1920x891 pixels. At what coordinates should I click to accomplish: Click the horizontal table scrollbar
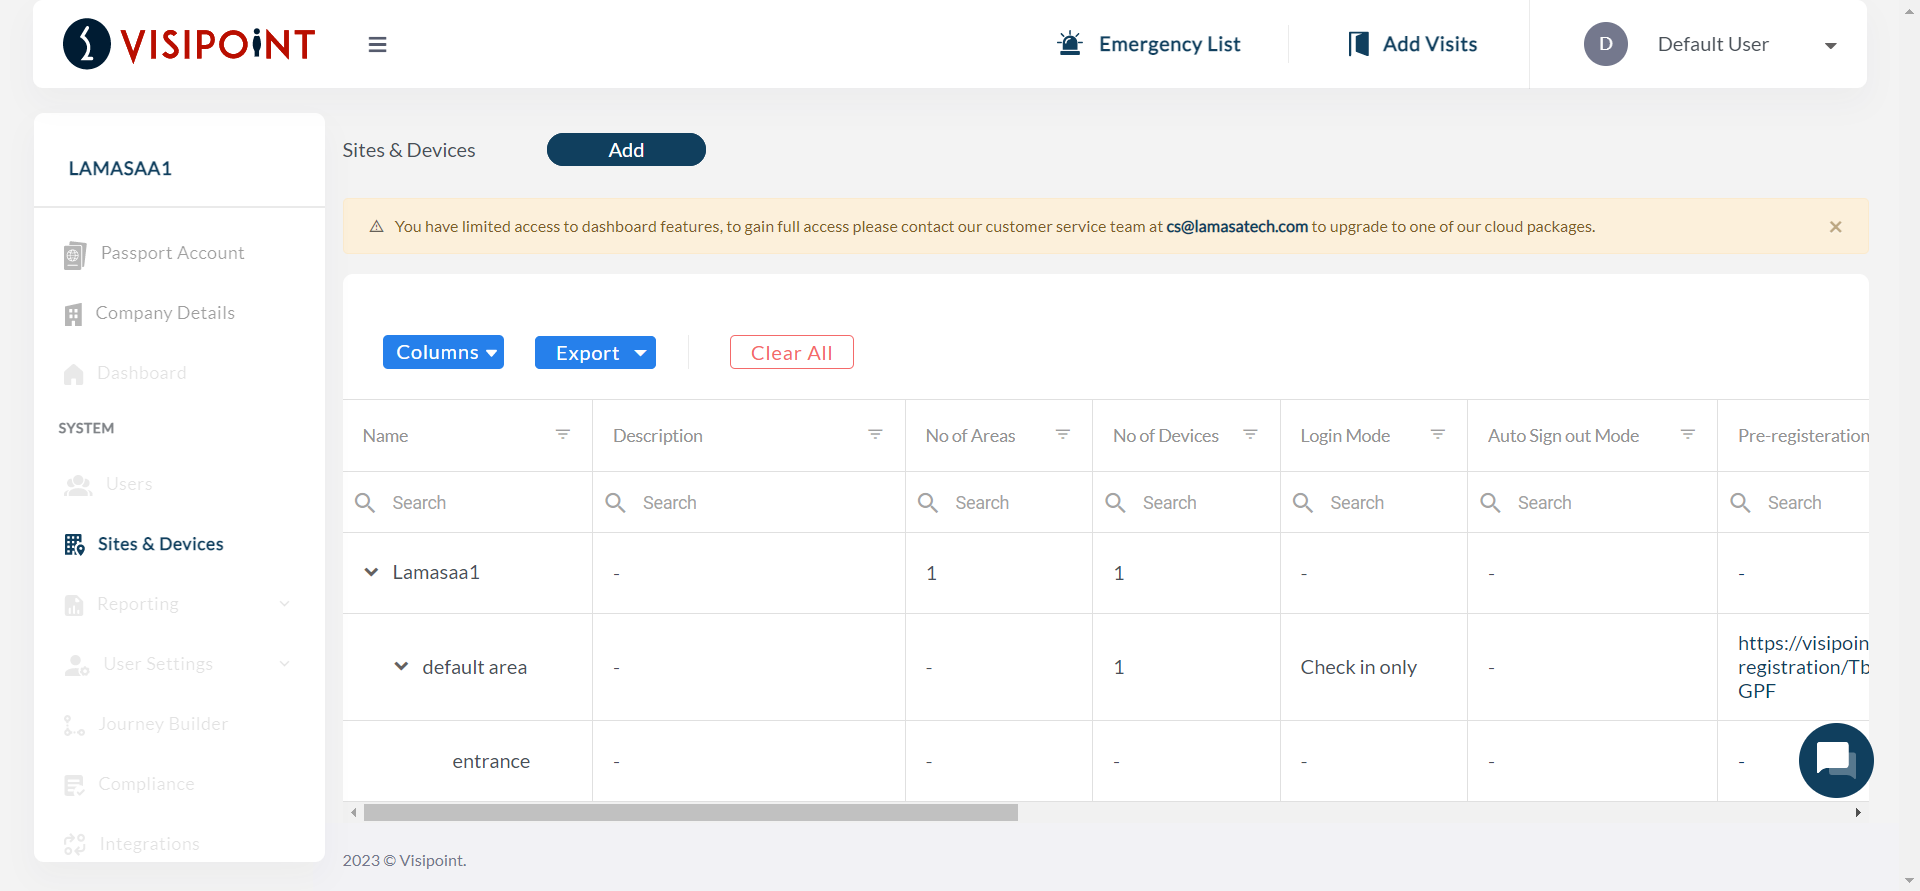click(x=690, y=813)
